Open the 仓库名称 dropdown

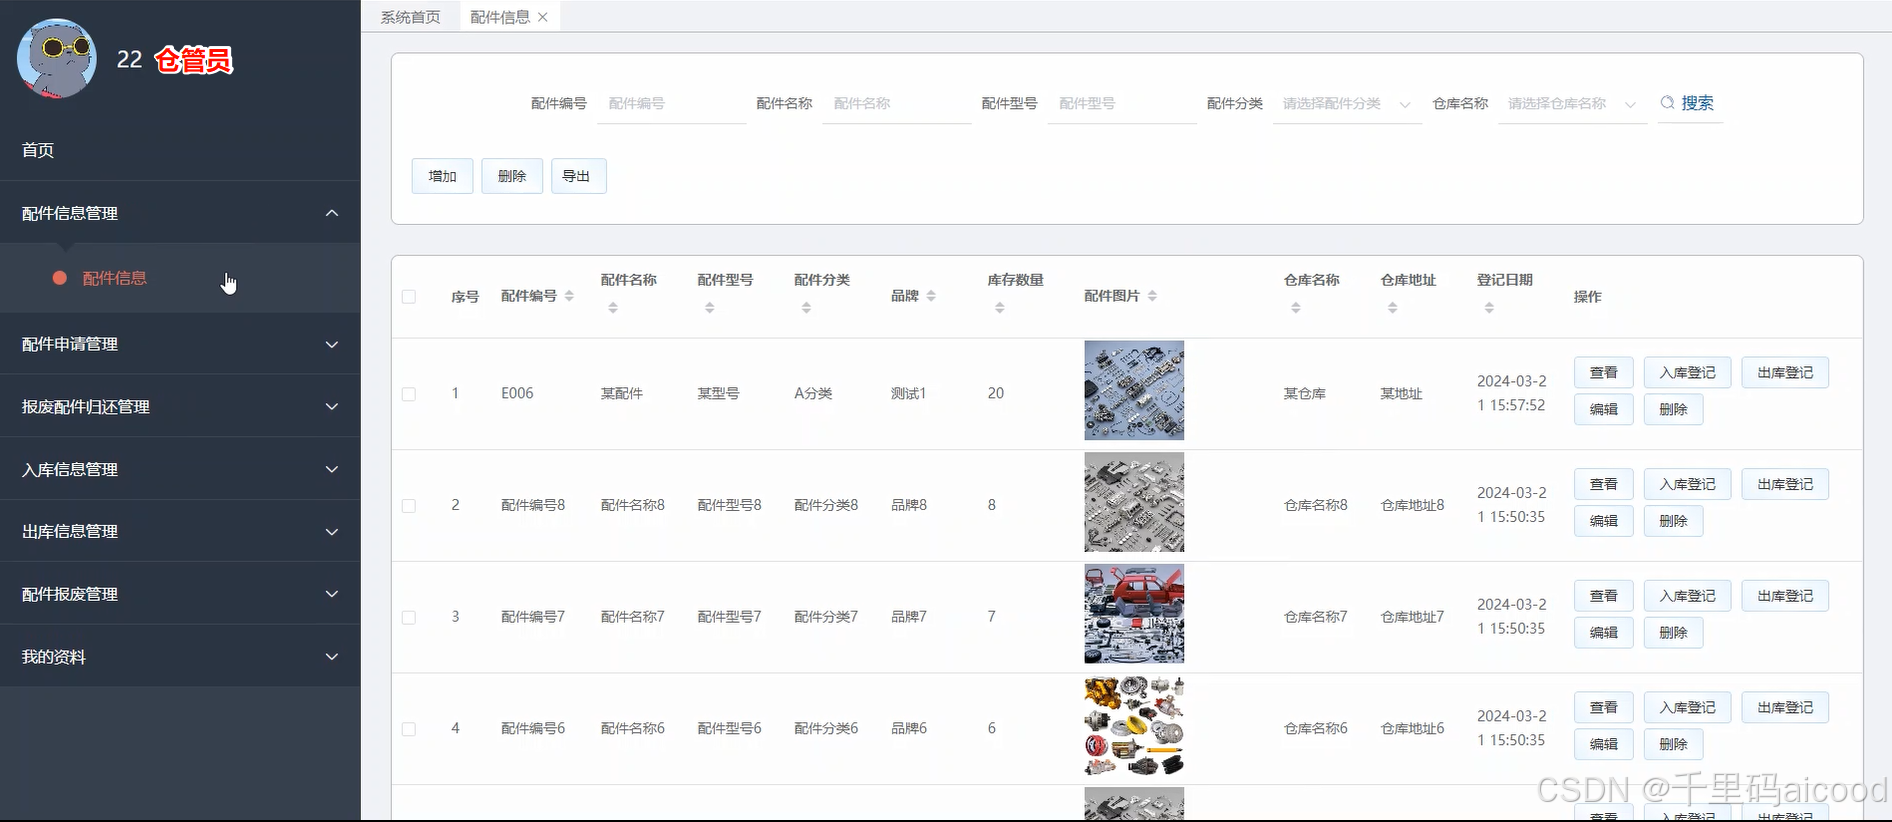point(1572,104)
